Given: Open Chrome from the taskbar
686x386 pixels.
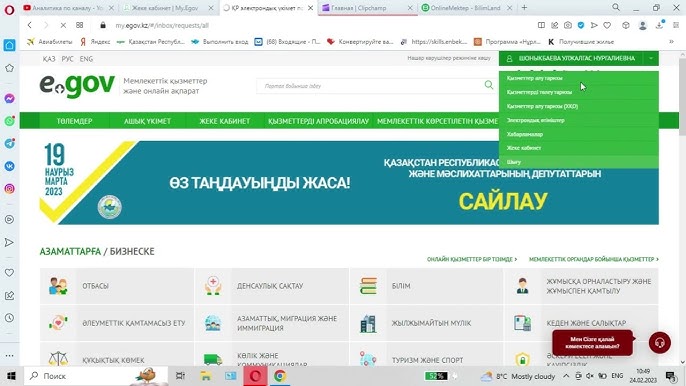Looking at the screenshot, I should click(x=280, y=376).
